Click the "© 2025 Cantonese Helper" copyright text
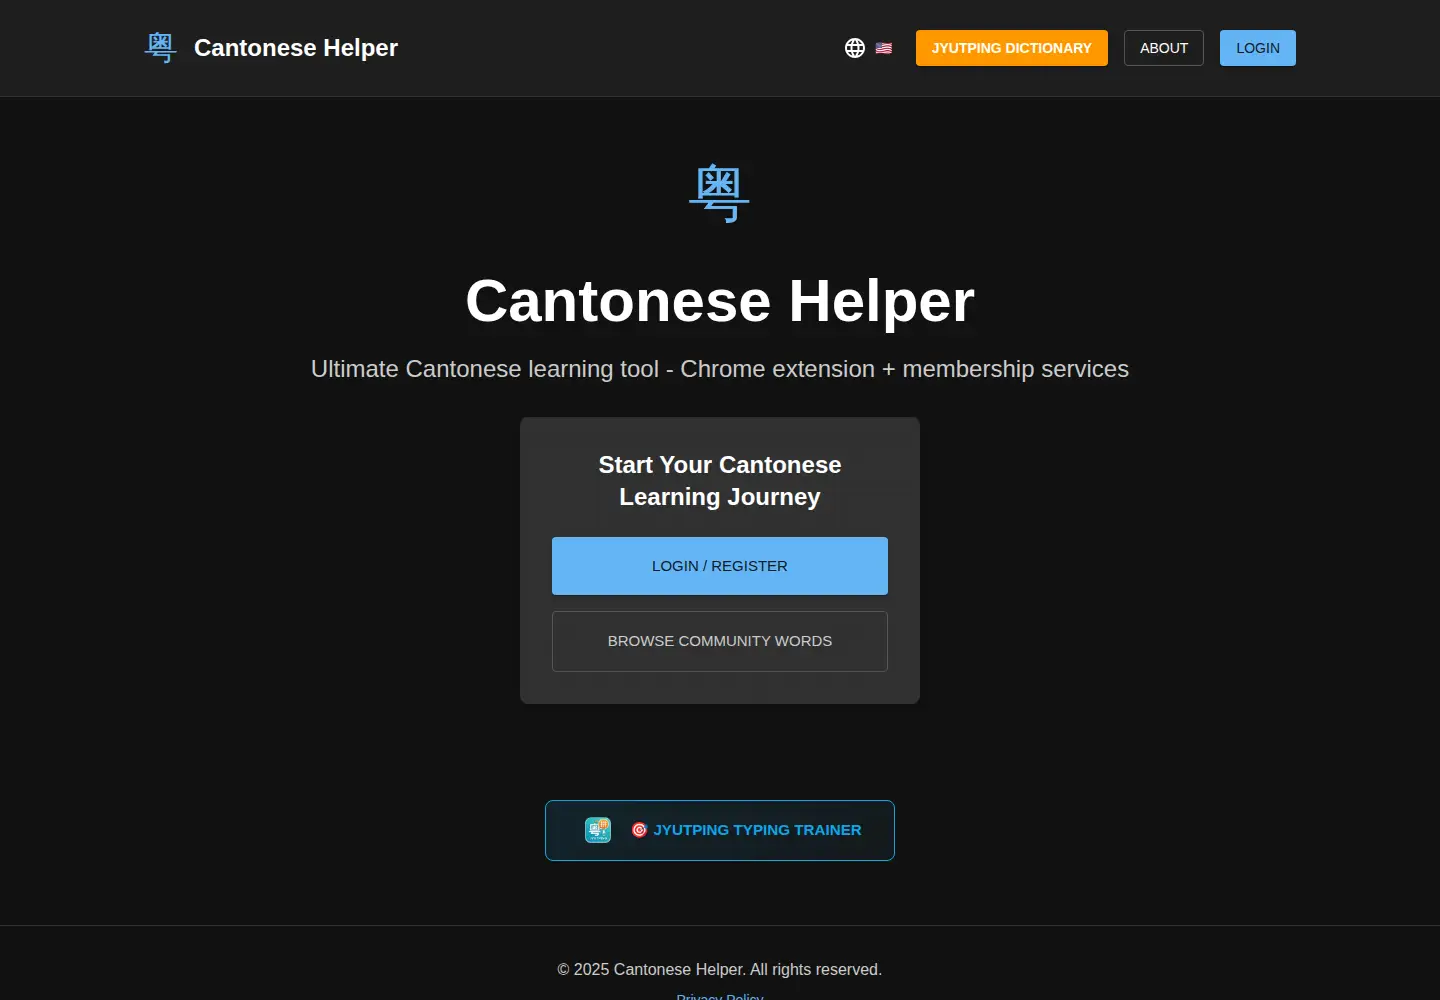Image resolution: width=1440 pixels, height=1000 pixels. [x=720, y=969]
